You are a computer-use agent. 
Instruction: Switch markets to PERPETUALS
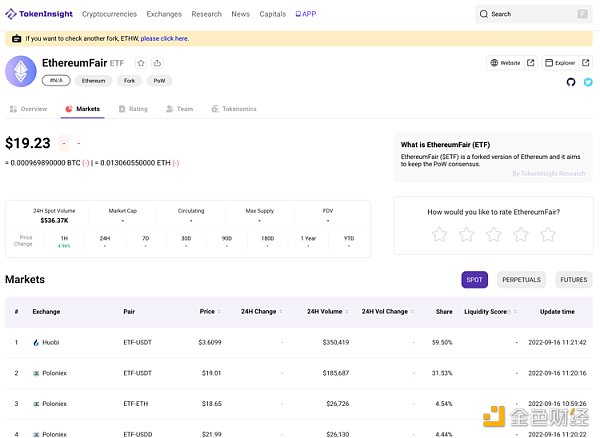point(520,280)
